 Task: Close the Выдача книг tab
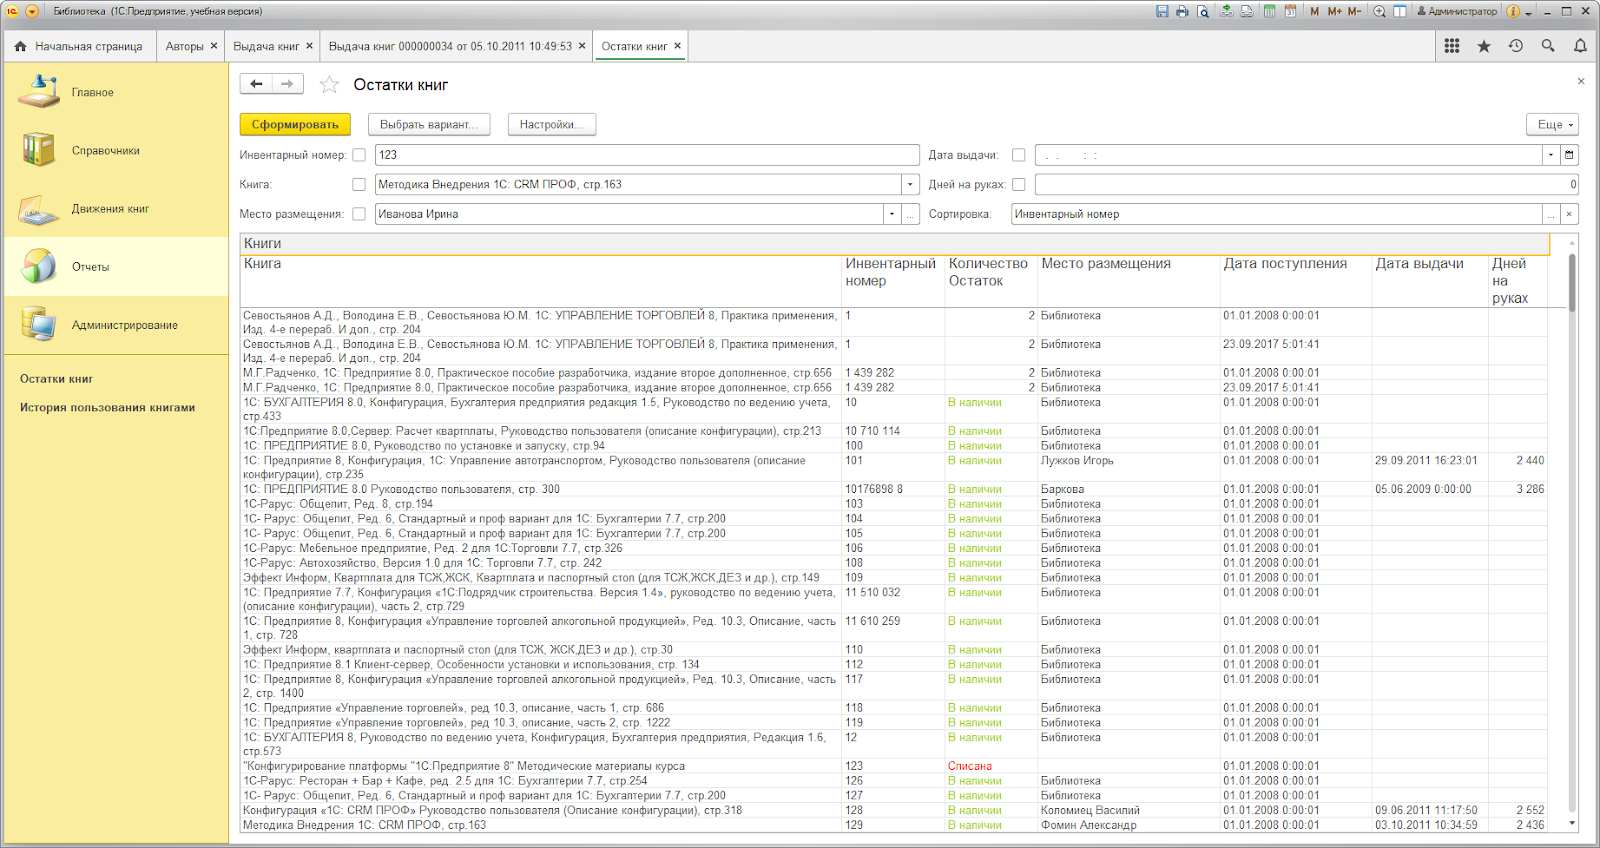(309, 46)
